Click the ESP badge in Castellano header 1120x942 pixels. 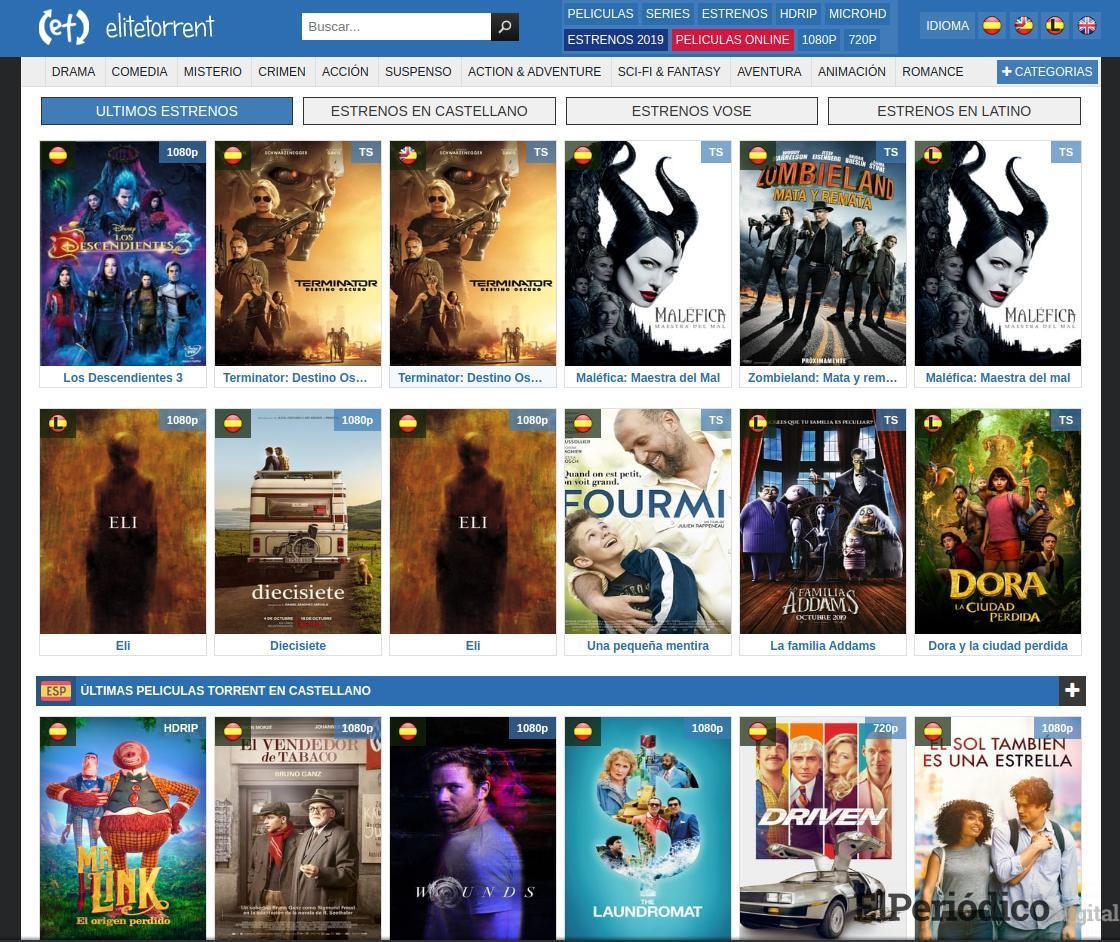pyautogui.click(x=56, y=691)
